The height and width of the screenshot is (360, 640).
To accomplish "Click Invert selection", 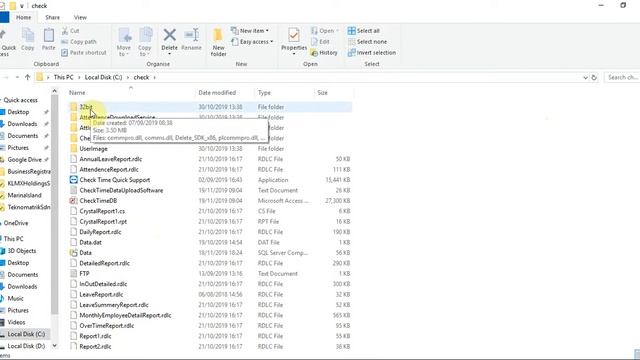I will (x=372, y=53).
